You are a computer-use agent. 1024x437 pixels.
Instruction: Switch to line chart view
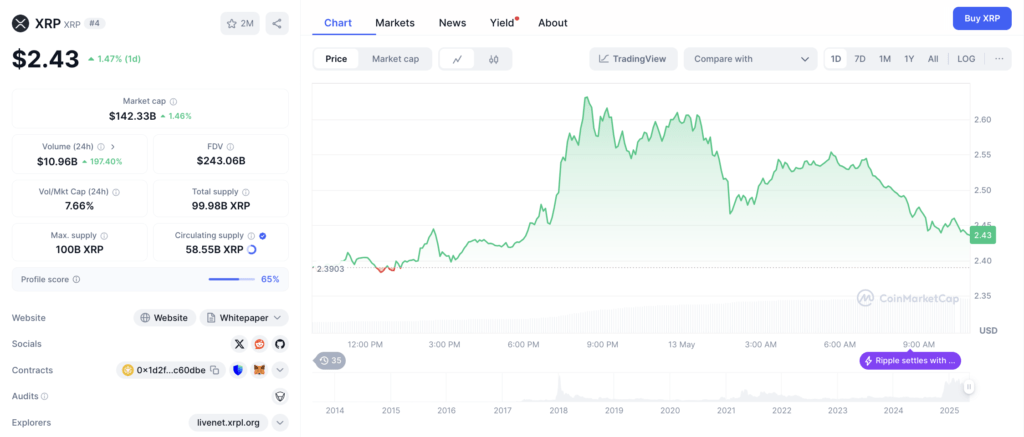[458, 59]
